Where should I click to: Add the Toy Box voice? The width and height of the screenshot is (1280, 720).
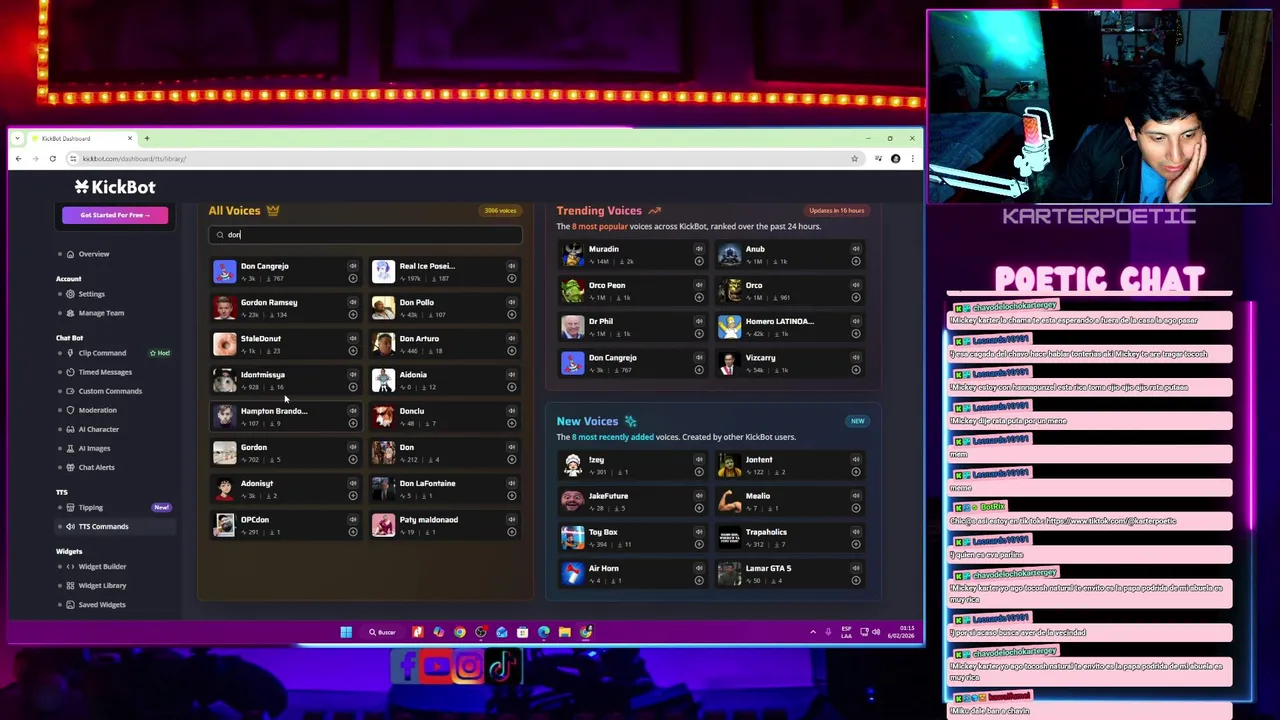point(698,544)
